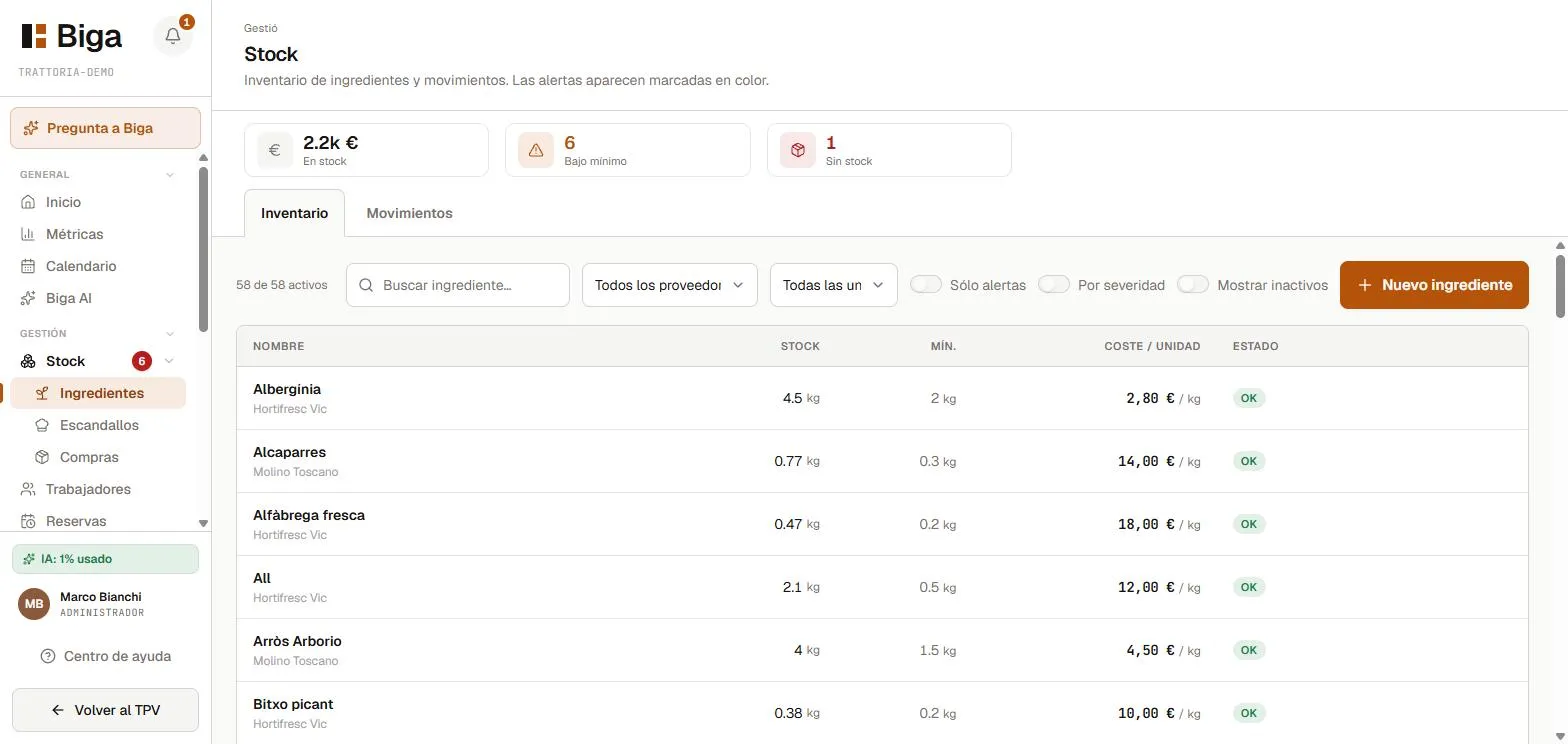Click the main page vertical scrollbar

[x=1561, y=286]
